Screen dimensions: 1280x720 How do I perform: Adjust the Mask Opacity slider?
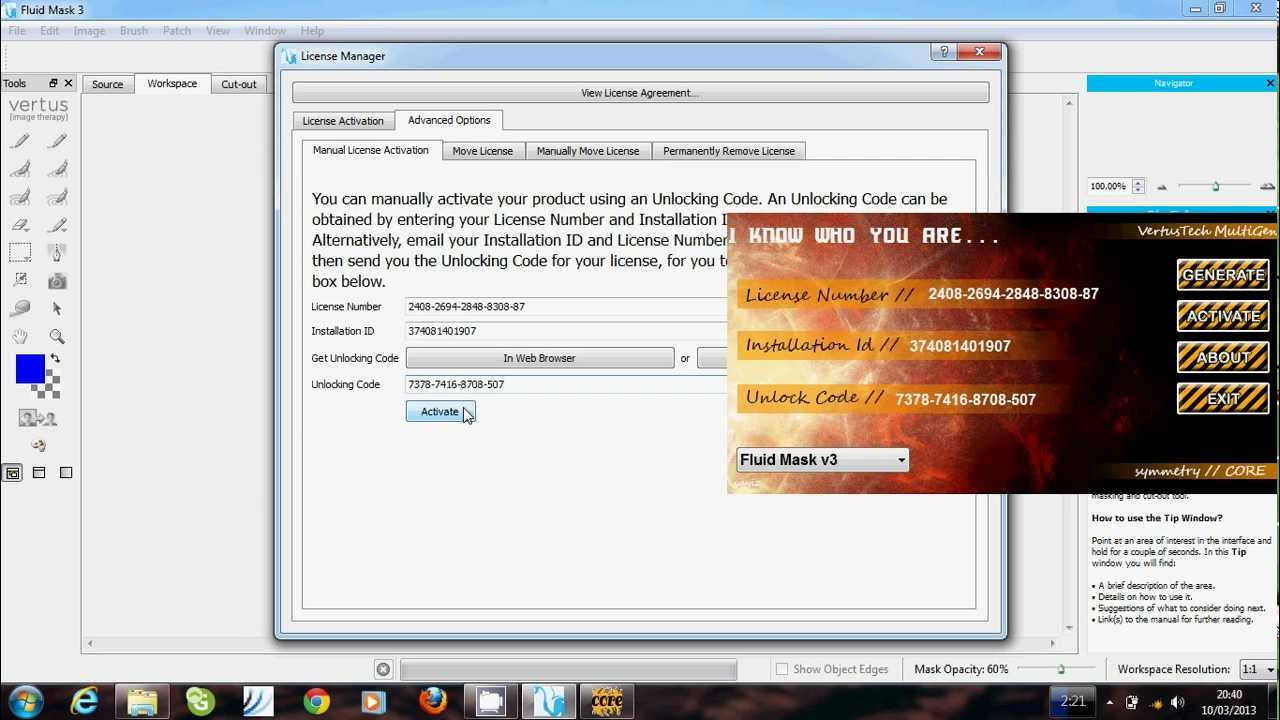coord(1061,669)
